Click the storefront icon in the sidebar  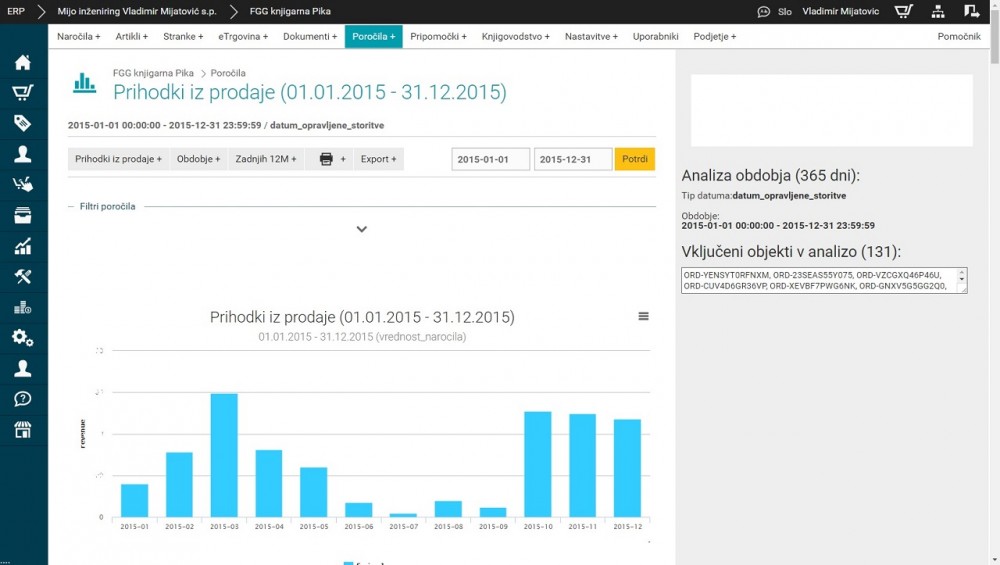[x=22, y=430]
